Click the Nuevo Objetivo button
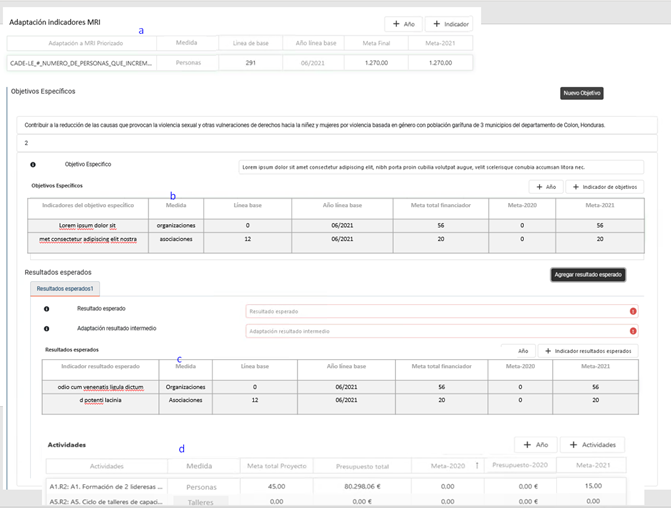This screenshot has height=508, width=671. (582, 93)
